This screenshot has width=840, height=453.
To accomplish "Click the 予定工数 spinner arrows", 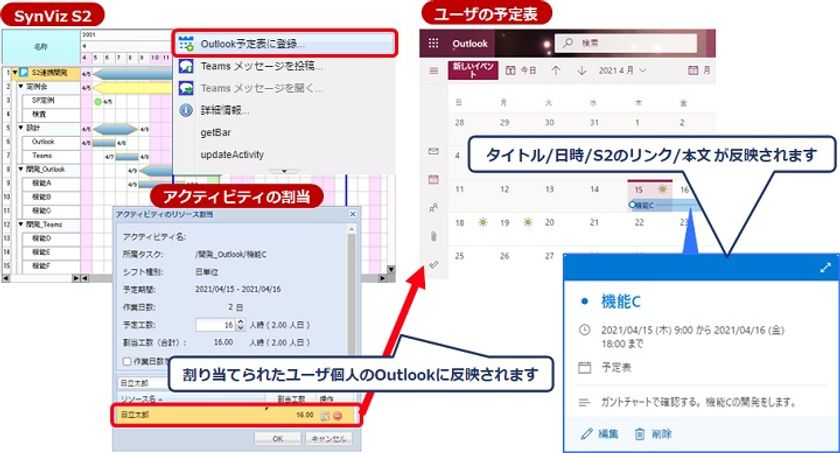I will [241, 324].
